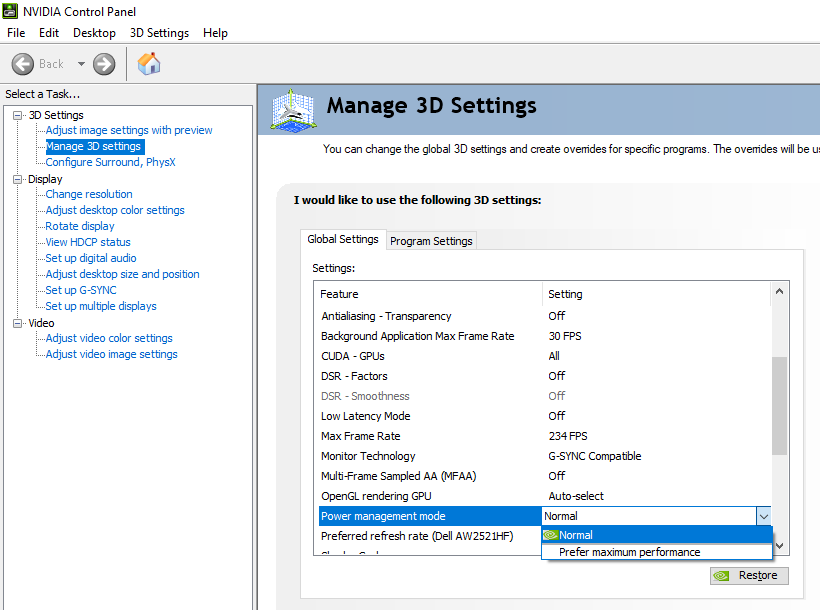Screen dimensions: 820x610
Task: Open Configure Surround, PhysX
Action: point(110,162)
